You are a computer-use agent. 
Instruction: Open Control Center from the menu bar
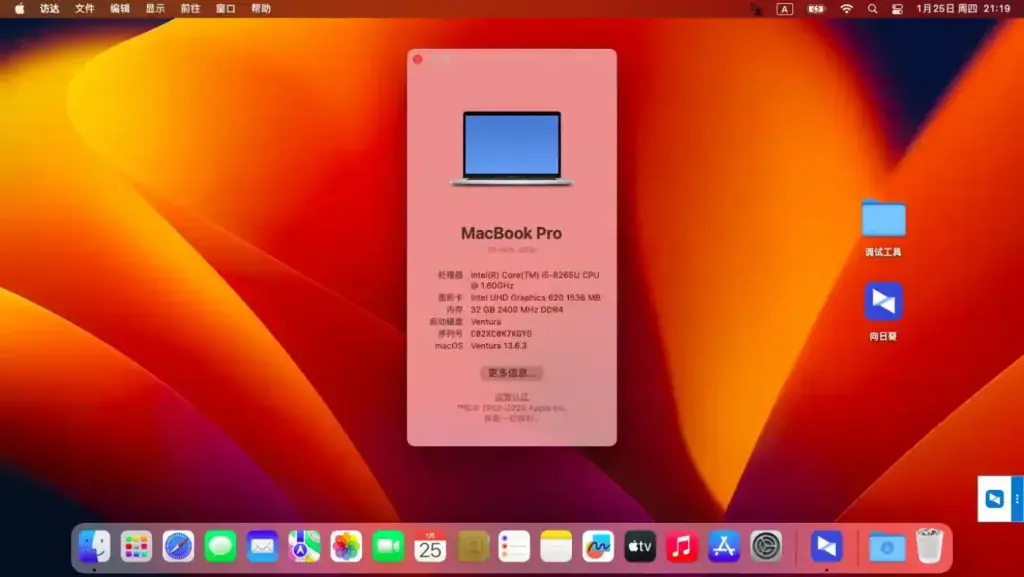(x=897, y=8)
